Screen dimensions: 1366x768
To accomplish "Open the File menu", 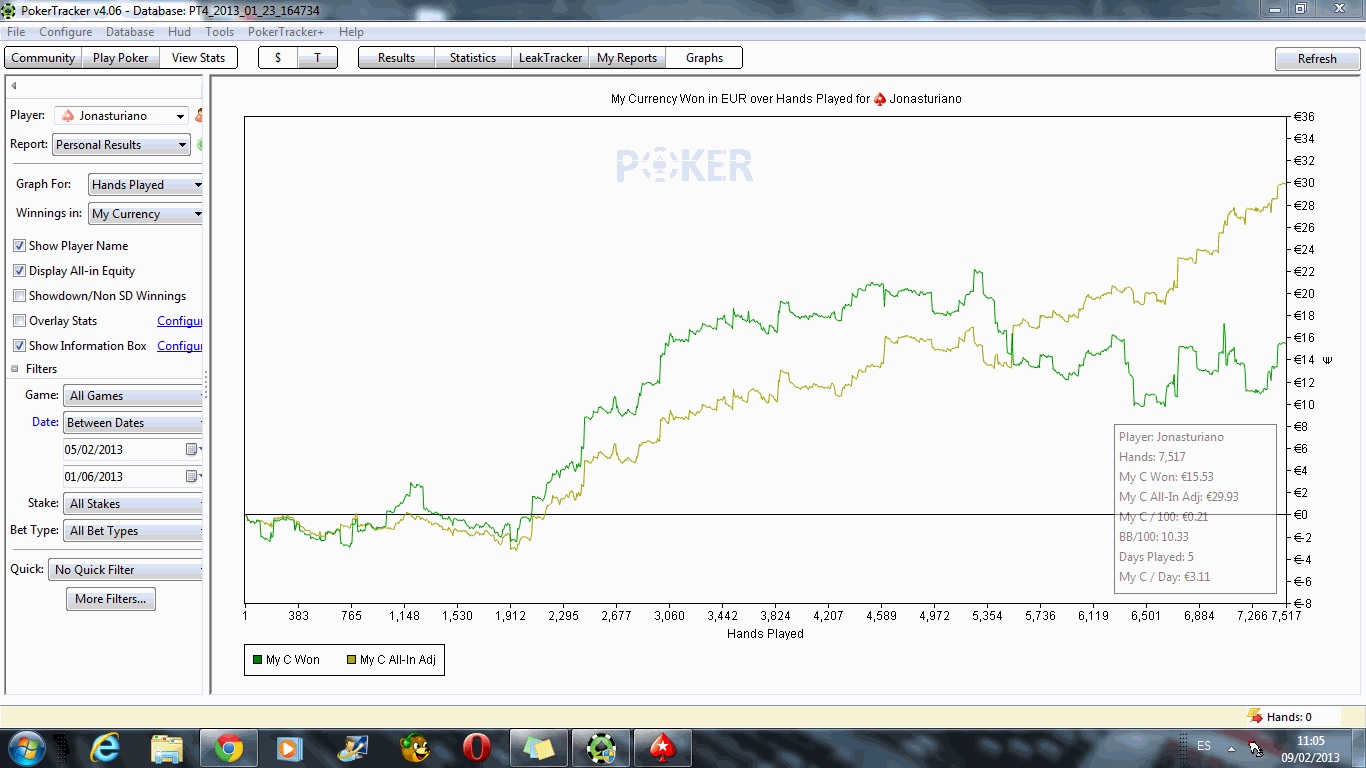I will [16, 32].
